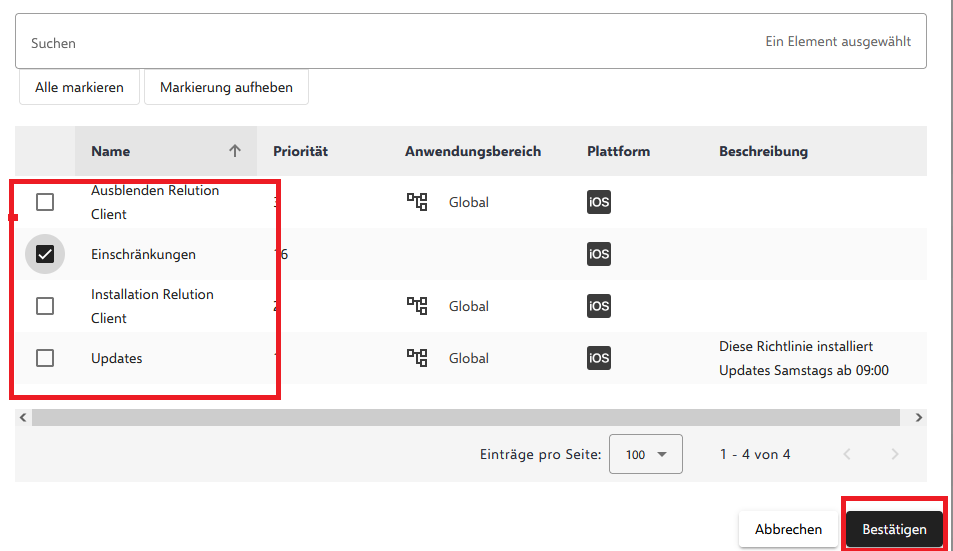Select the 'Updates' policy name

(x=117, y=358)
